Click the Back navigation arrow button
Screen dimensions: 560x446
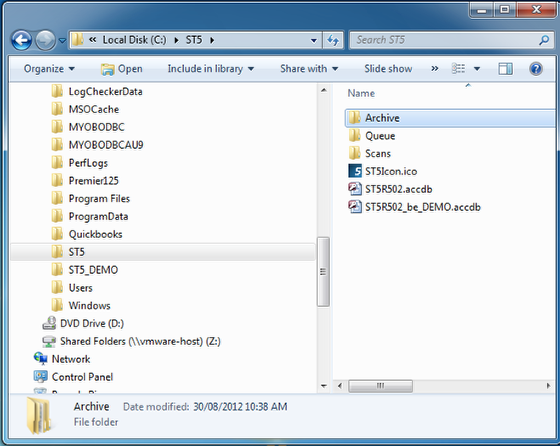tap(21, 40)
